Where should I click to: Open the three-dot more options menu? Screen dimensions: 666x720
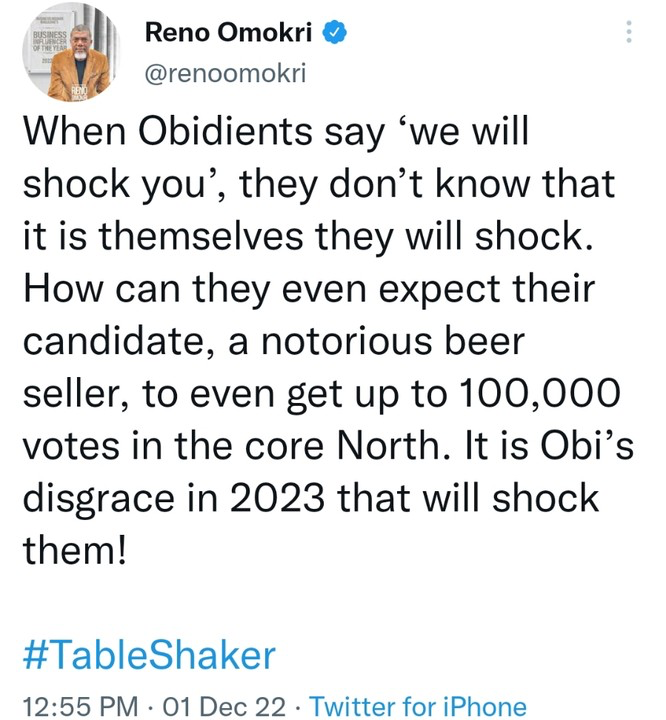coord(628,33)
